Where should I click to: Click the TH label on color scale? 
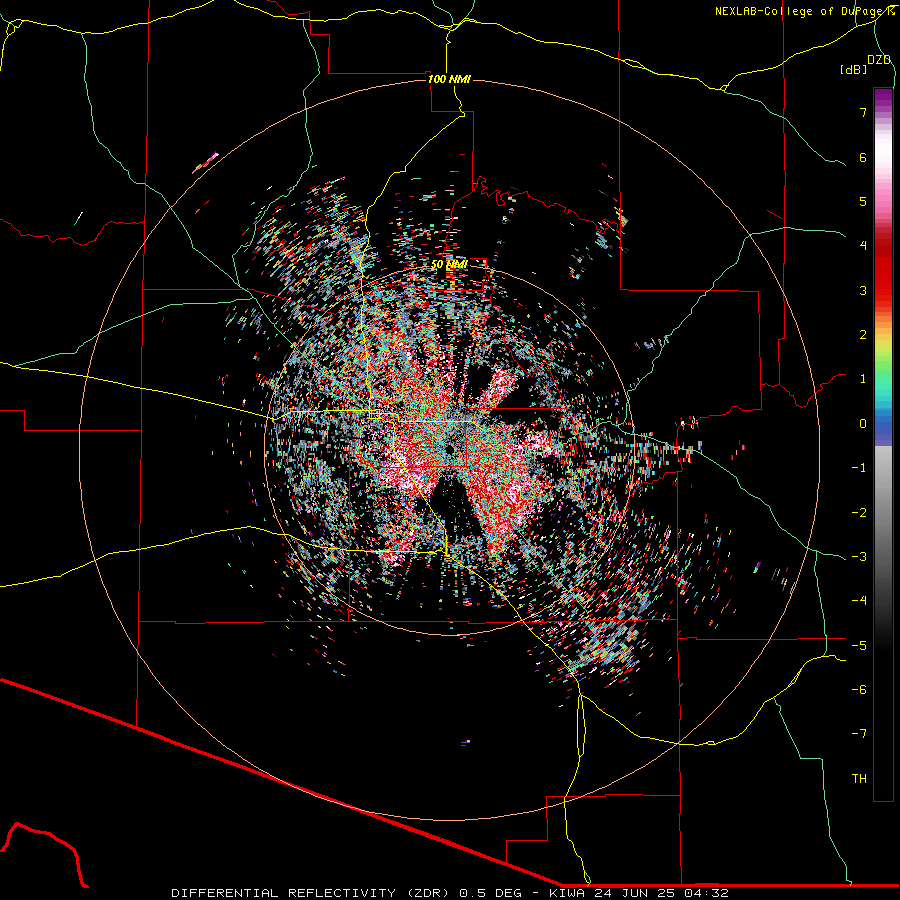click(x=859, y=779)
